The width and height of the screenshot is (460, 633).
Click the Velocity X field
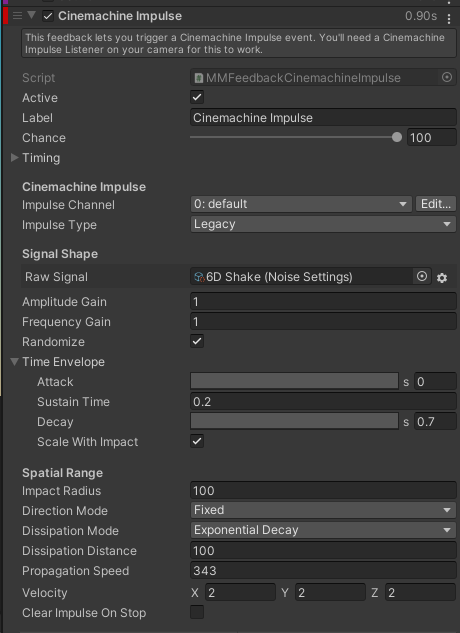click(x=240, y=593)
